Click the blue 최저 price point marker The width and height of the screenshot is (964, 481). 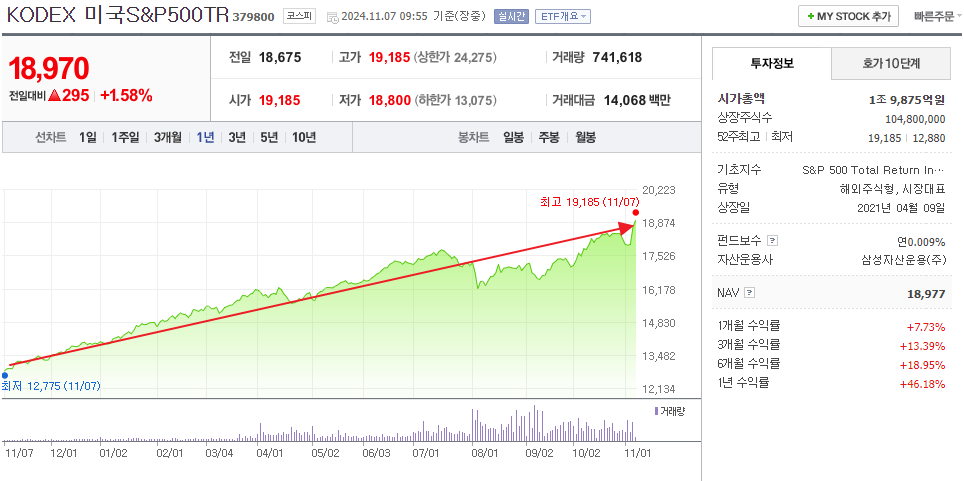point(4,374)
